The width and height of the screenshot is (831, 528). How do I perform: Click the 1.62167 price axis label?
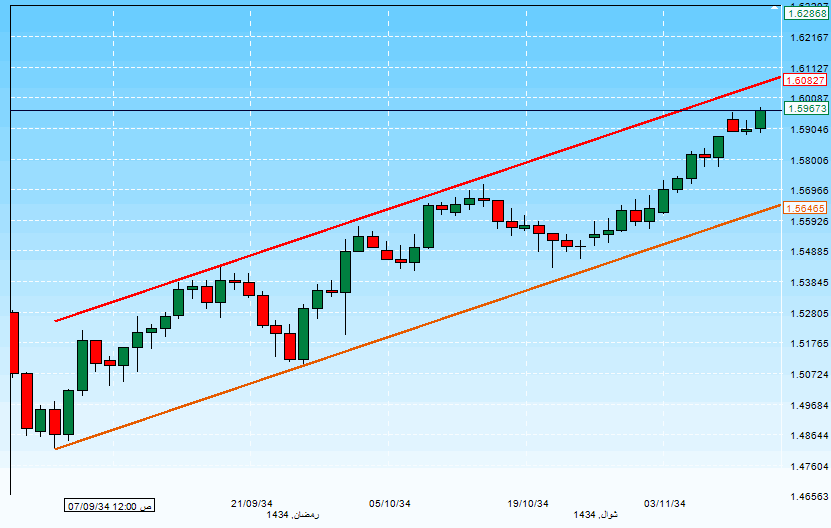[809, 38]
